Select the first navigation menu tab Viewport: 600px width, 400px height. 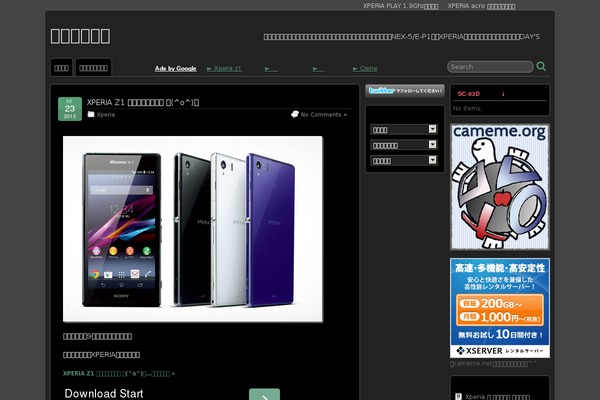61,68
